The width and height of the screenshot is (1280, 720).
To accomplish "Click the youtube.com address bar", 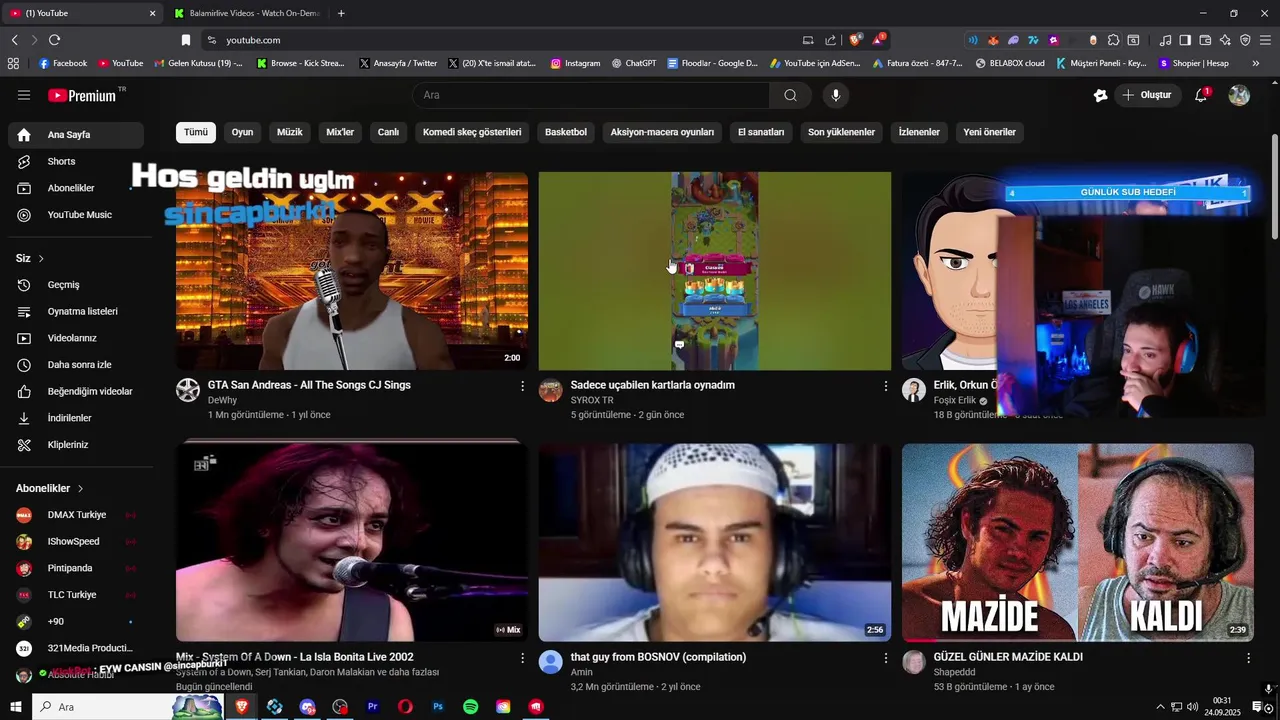I will pyautogui.click(x=500, y=40).
